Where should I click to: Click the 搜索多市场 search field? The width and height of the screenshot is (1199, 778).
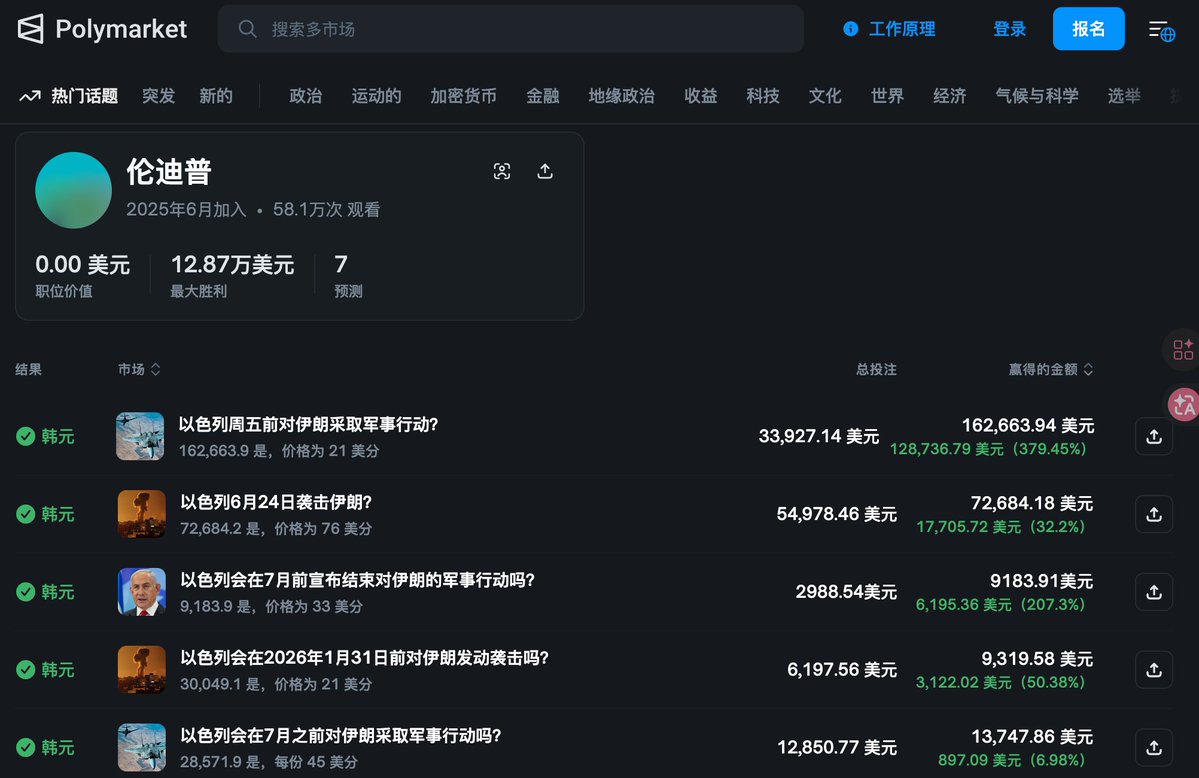click(x=511, y=29)
